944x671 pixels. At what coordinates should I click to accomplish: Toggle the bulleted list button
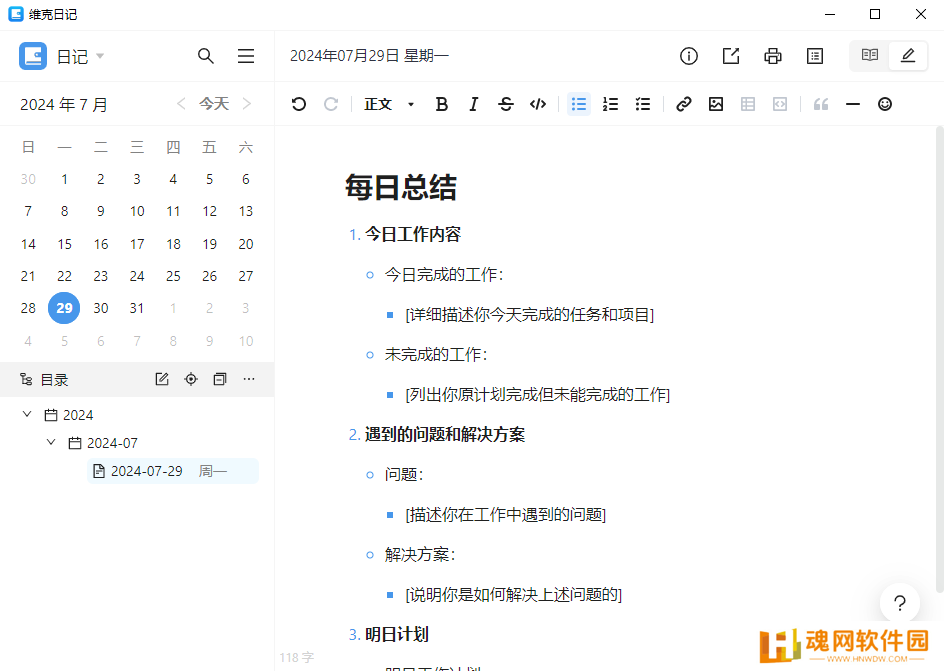coord(579,104)
